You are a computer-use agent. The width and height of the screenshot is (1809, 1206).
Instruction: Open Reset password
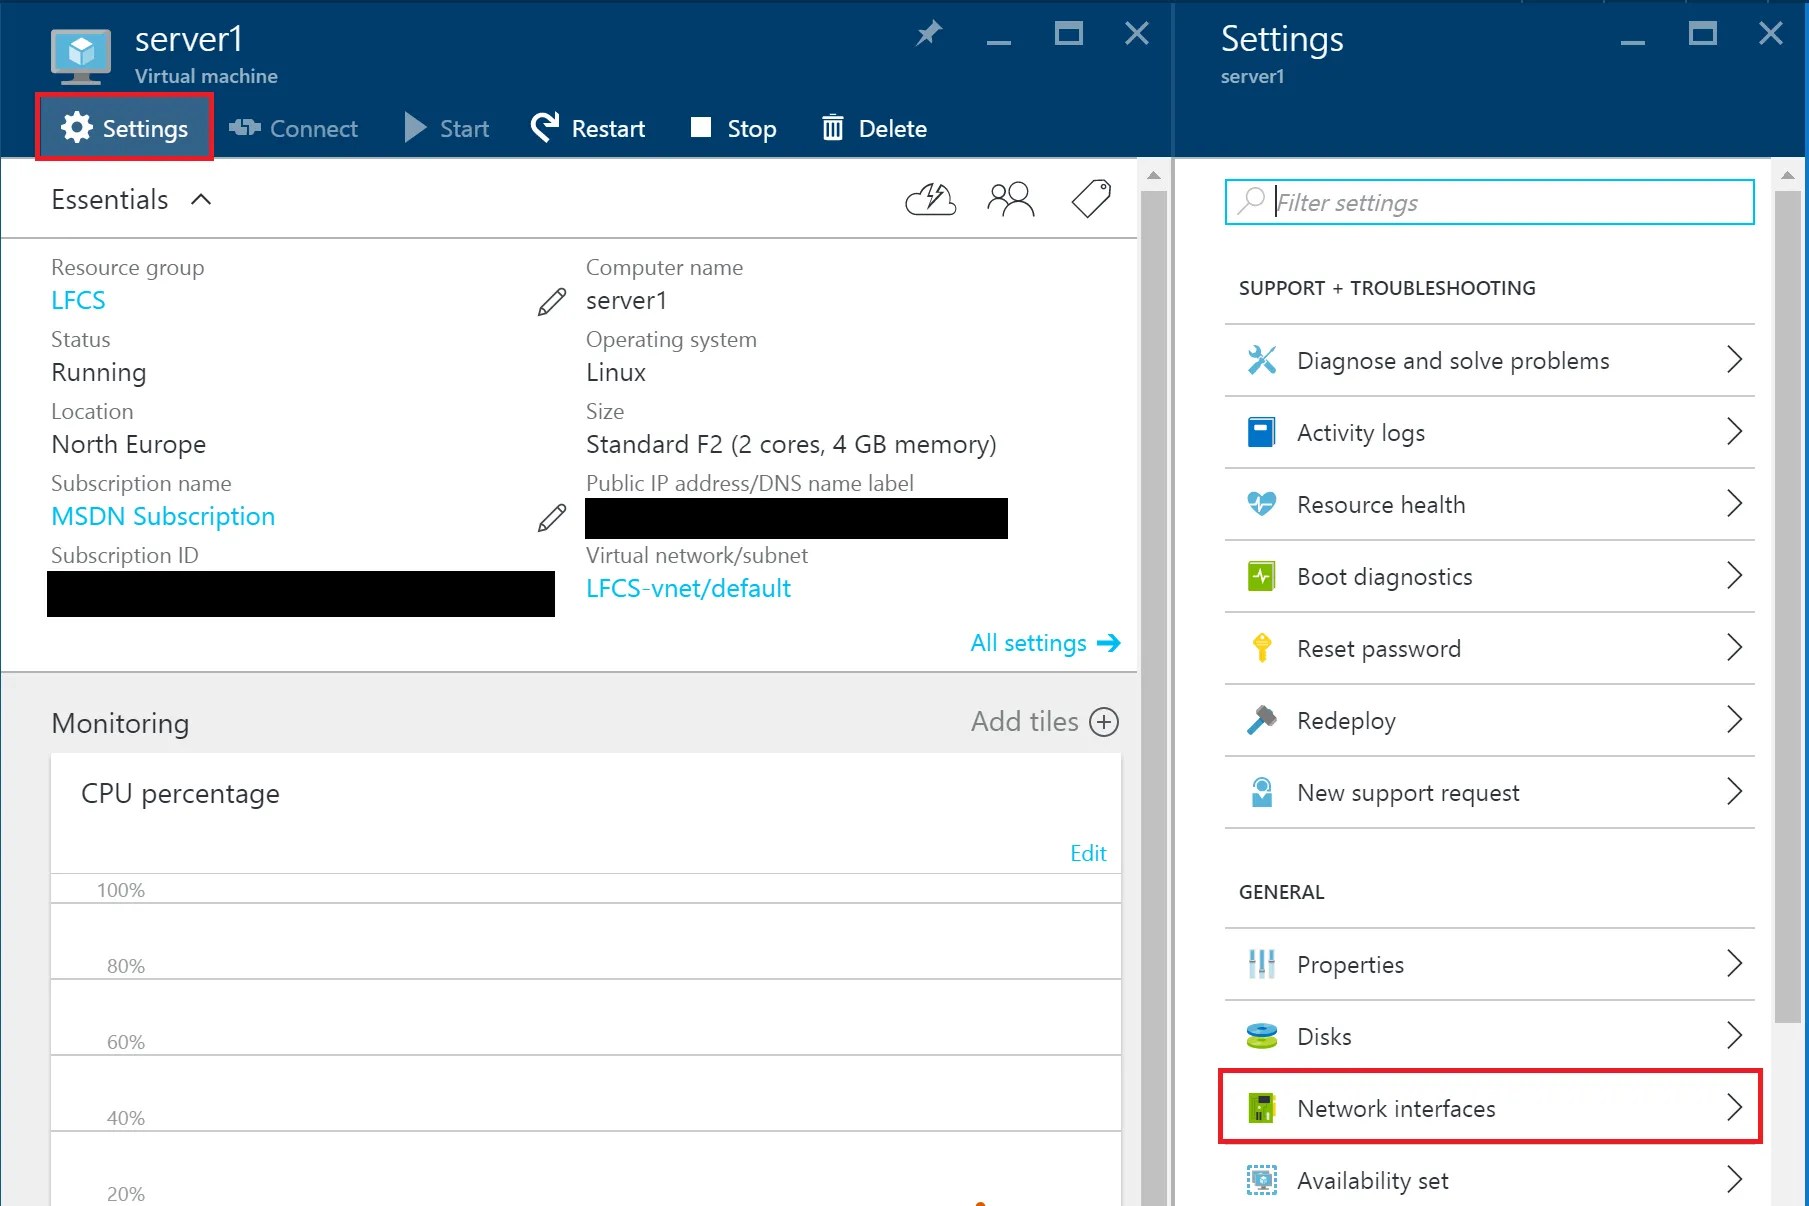[x=1489, y=648]
